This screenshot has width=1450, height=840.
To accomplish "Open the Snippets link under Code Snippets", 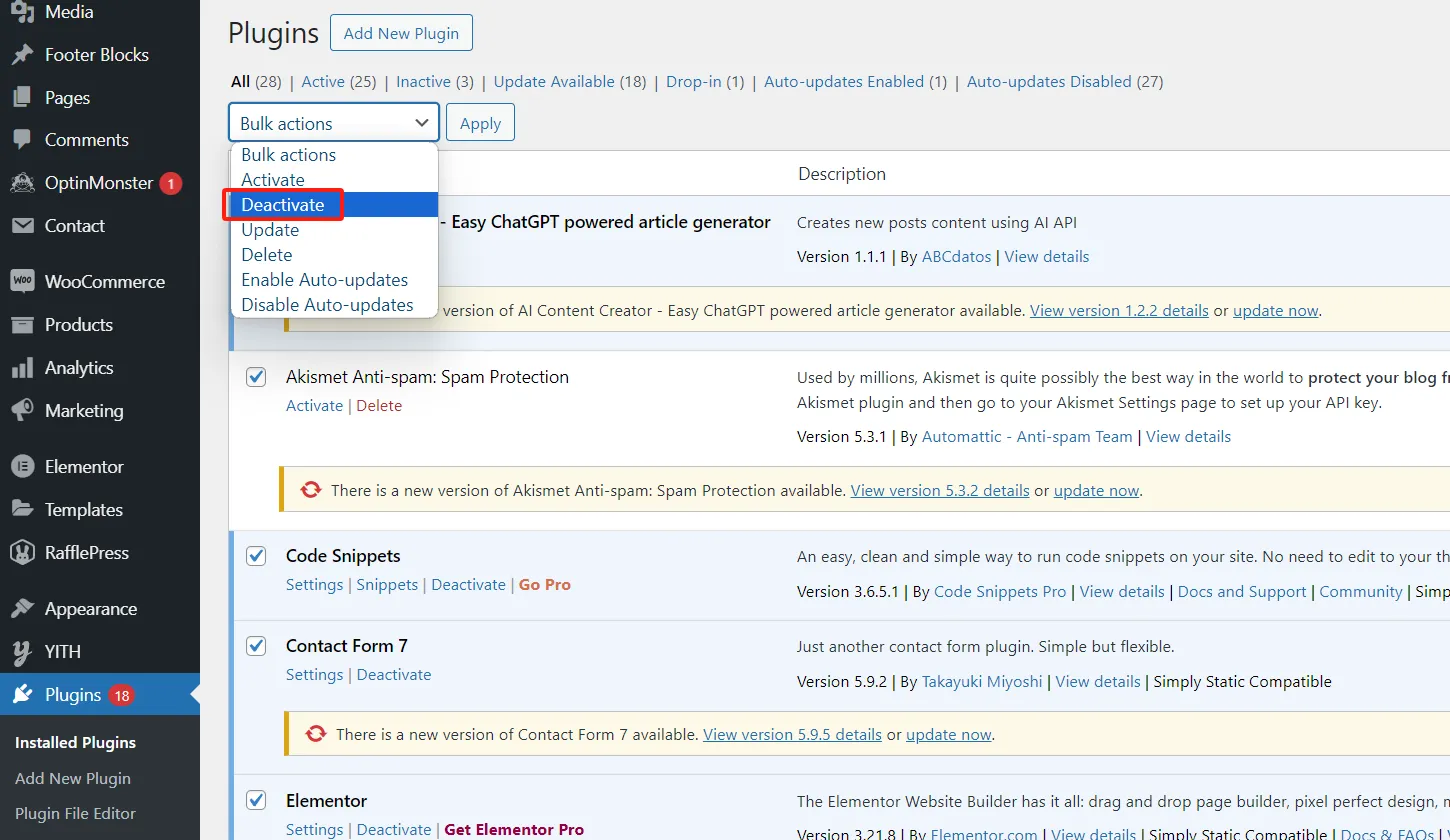I will 387,585.
